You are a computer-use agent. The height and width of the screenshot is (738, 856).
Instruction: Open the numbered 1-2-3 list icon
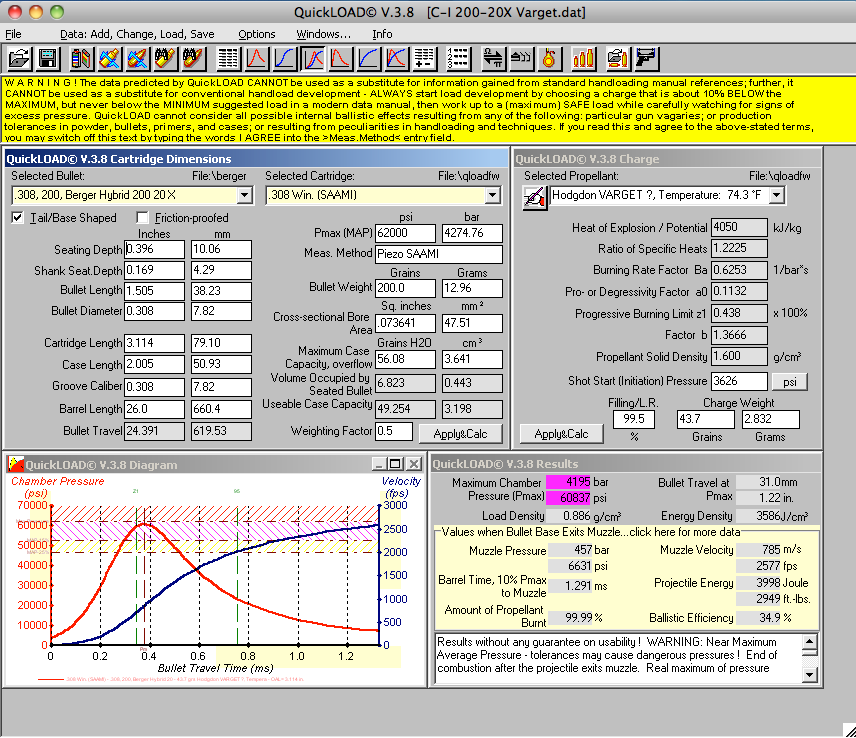tap(459, 58)
